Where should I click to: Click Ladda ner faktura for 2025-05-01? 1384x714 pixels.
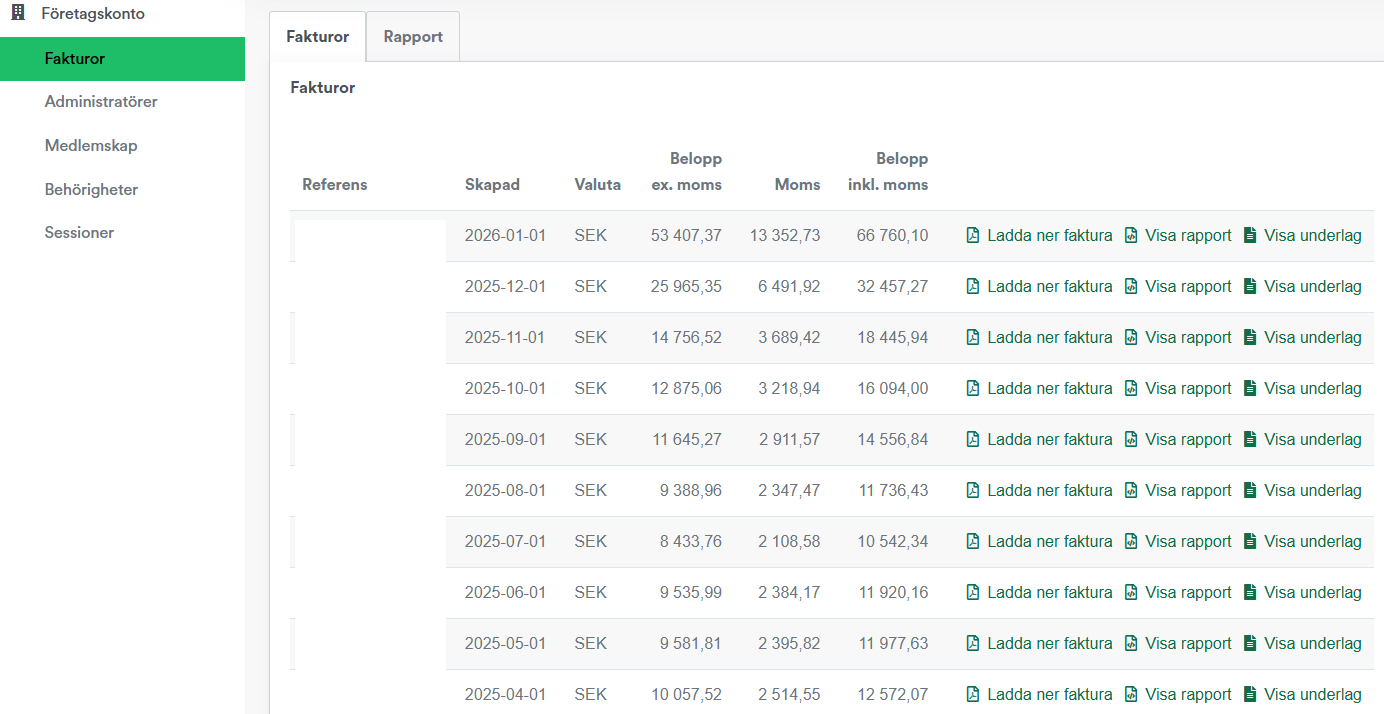coord(1049,644)
